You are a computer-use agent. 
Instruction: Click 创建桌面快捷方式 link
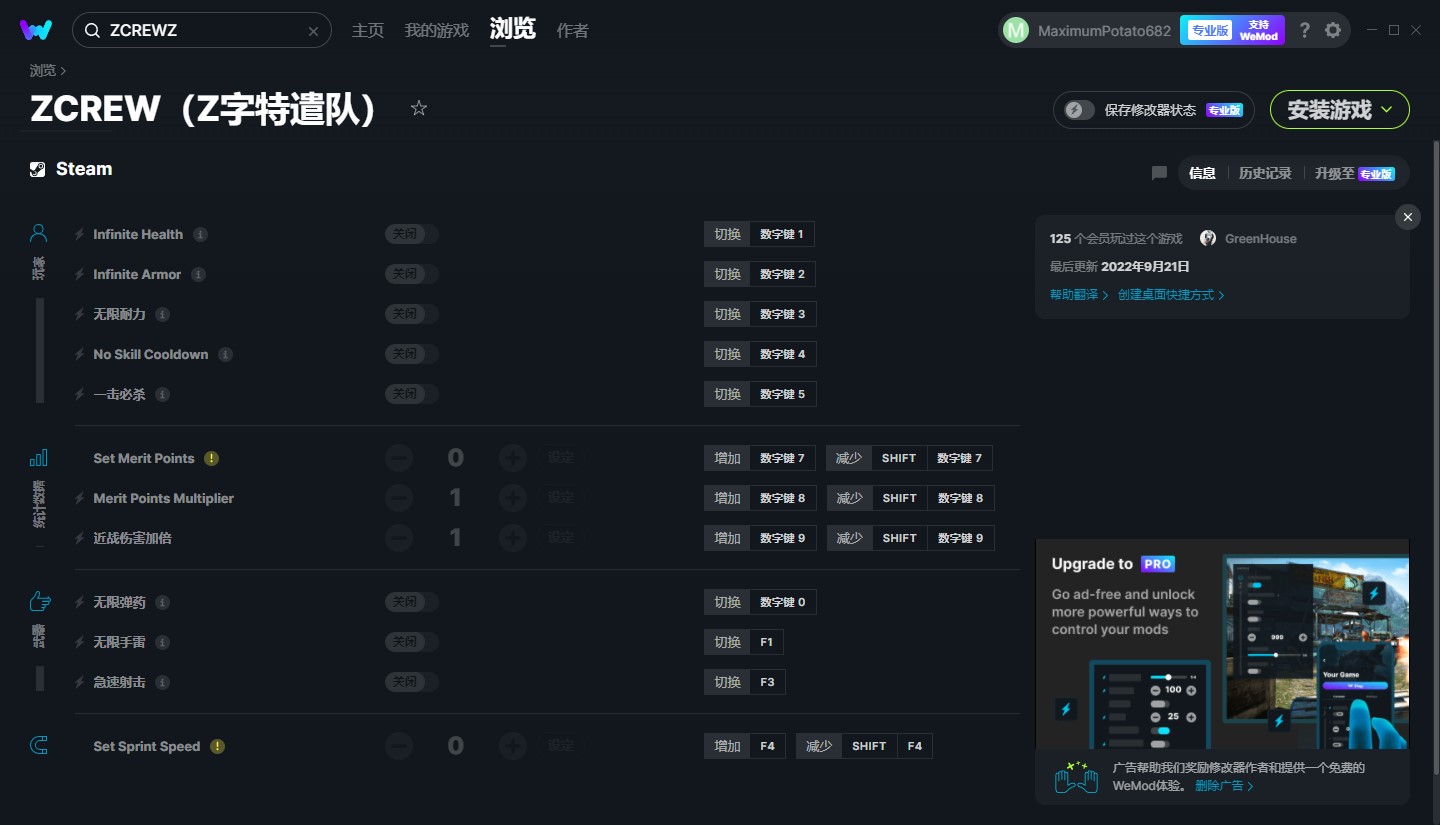click(1171, 295)
